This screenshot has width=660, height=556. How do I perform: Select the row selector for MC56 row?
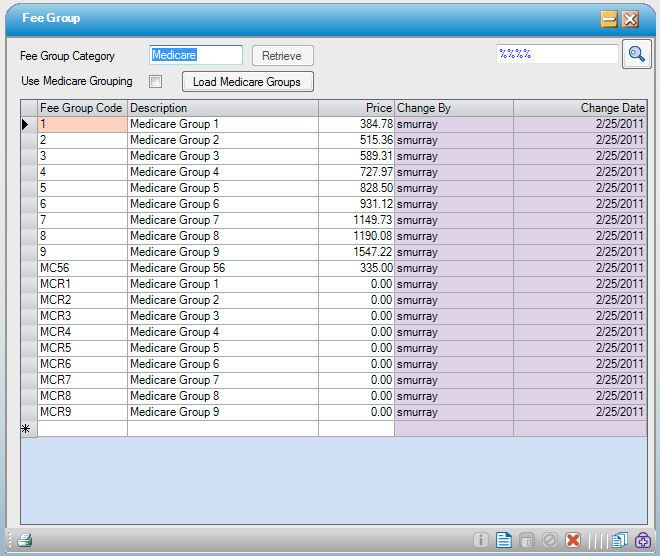click(29, 268)
